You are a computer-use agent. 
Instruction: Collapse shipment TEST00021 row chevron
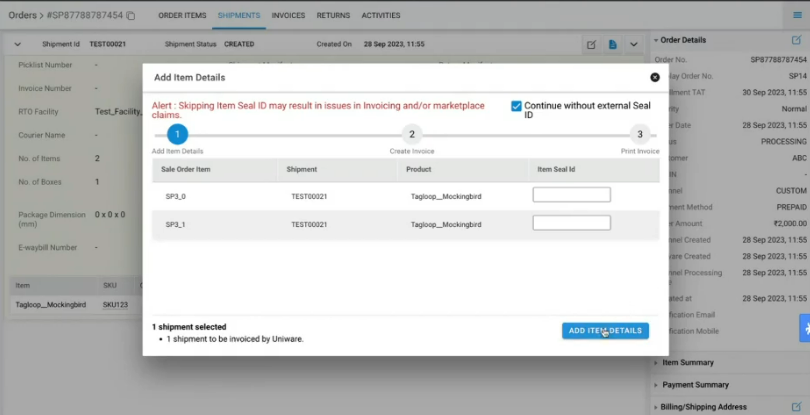coord(18,44)
